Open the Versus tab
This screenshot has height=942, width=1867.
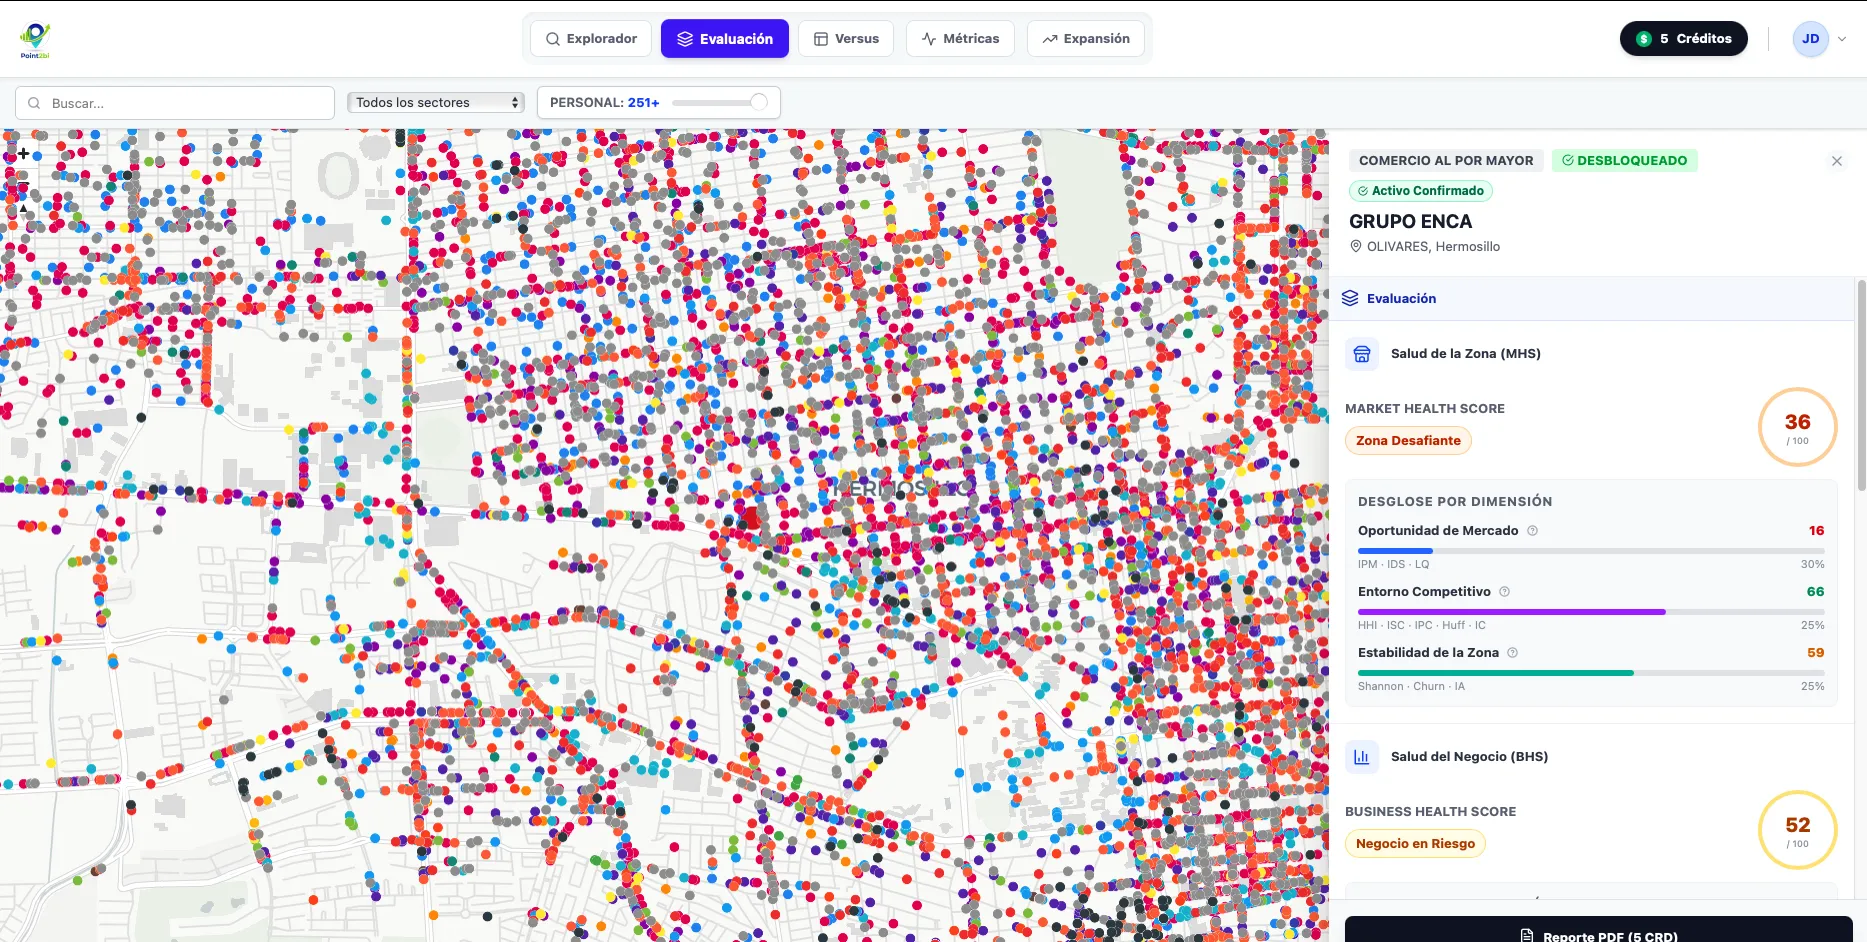(x=846, y=39)
